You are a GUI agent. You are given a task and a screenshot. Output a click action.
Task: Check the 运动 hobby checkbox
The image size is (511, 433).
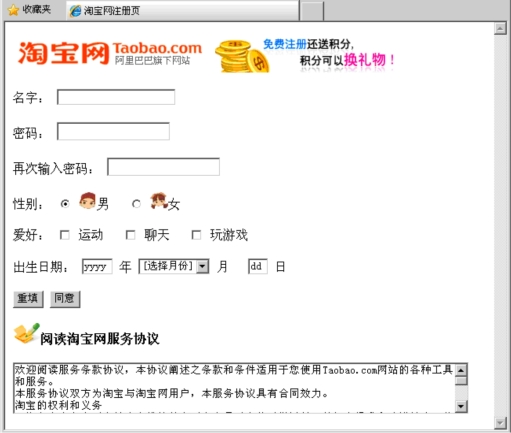[x=65, y=235]
